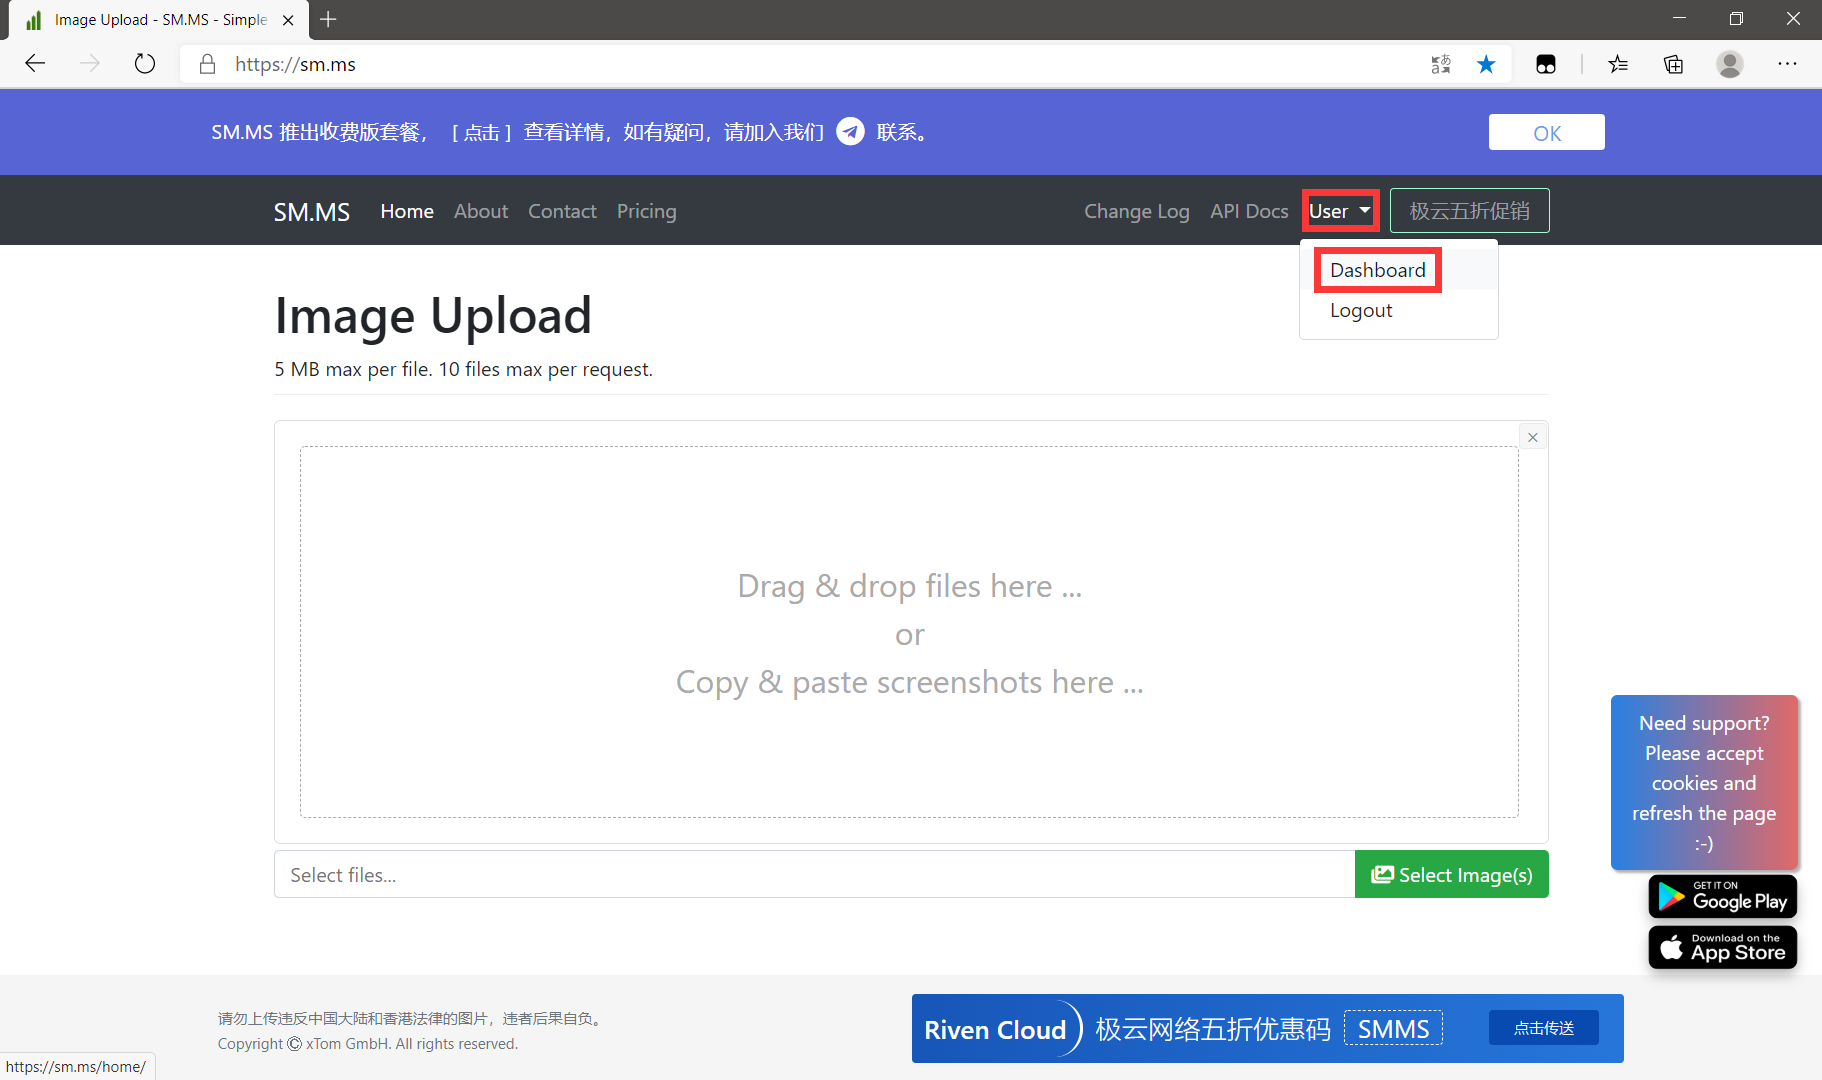Open the favorites list icon

[1618, 64]
